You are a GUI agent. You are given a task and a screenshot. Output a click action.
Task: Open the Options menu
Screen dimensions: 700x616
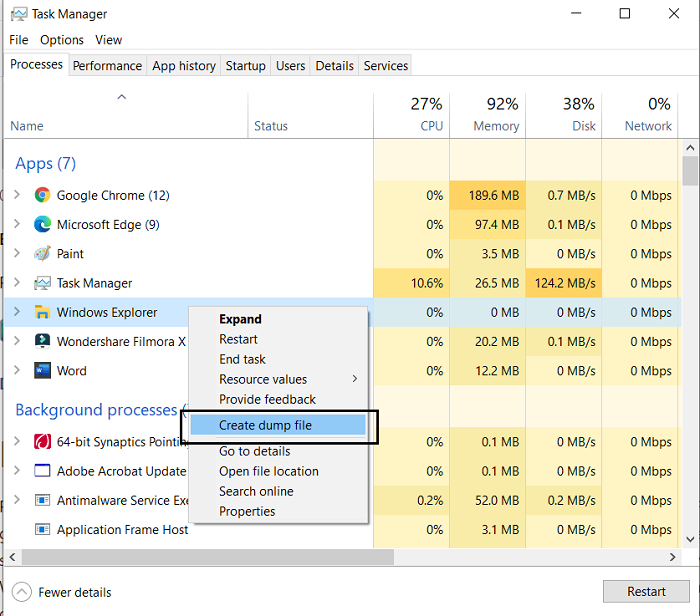[62, 40]
